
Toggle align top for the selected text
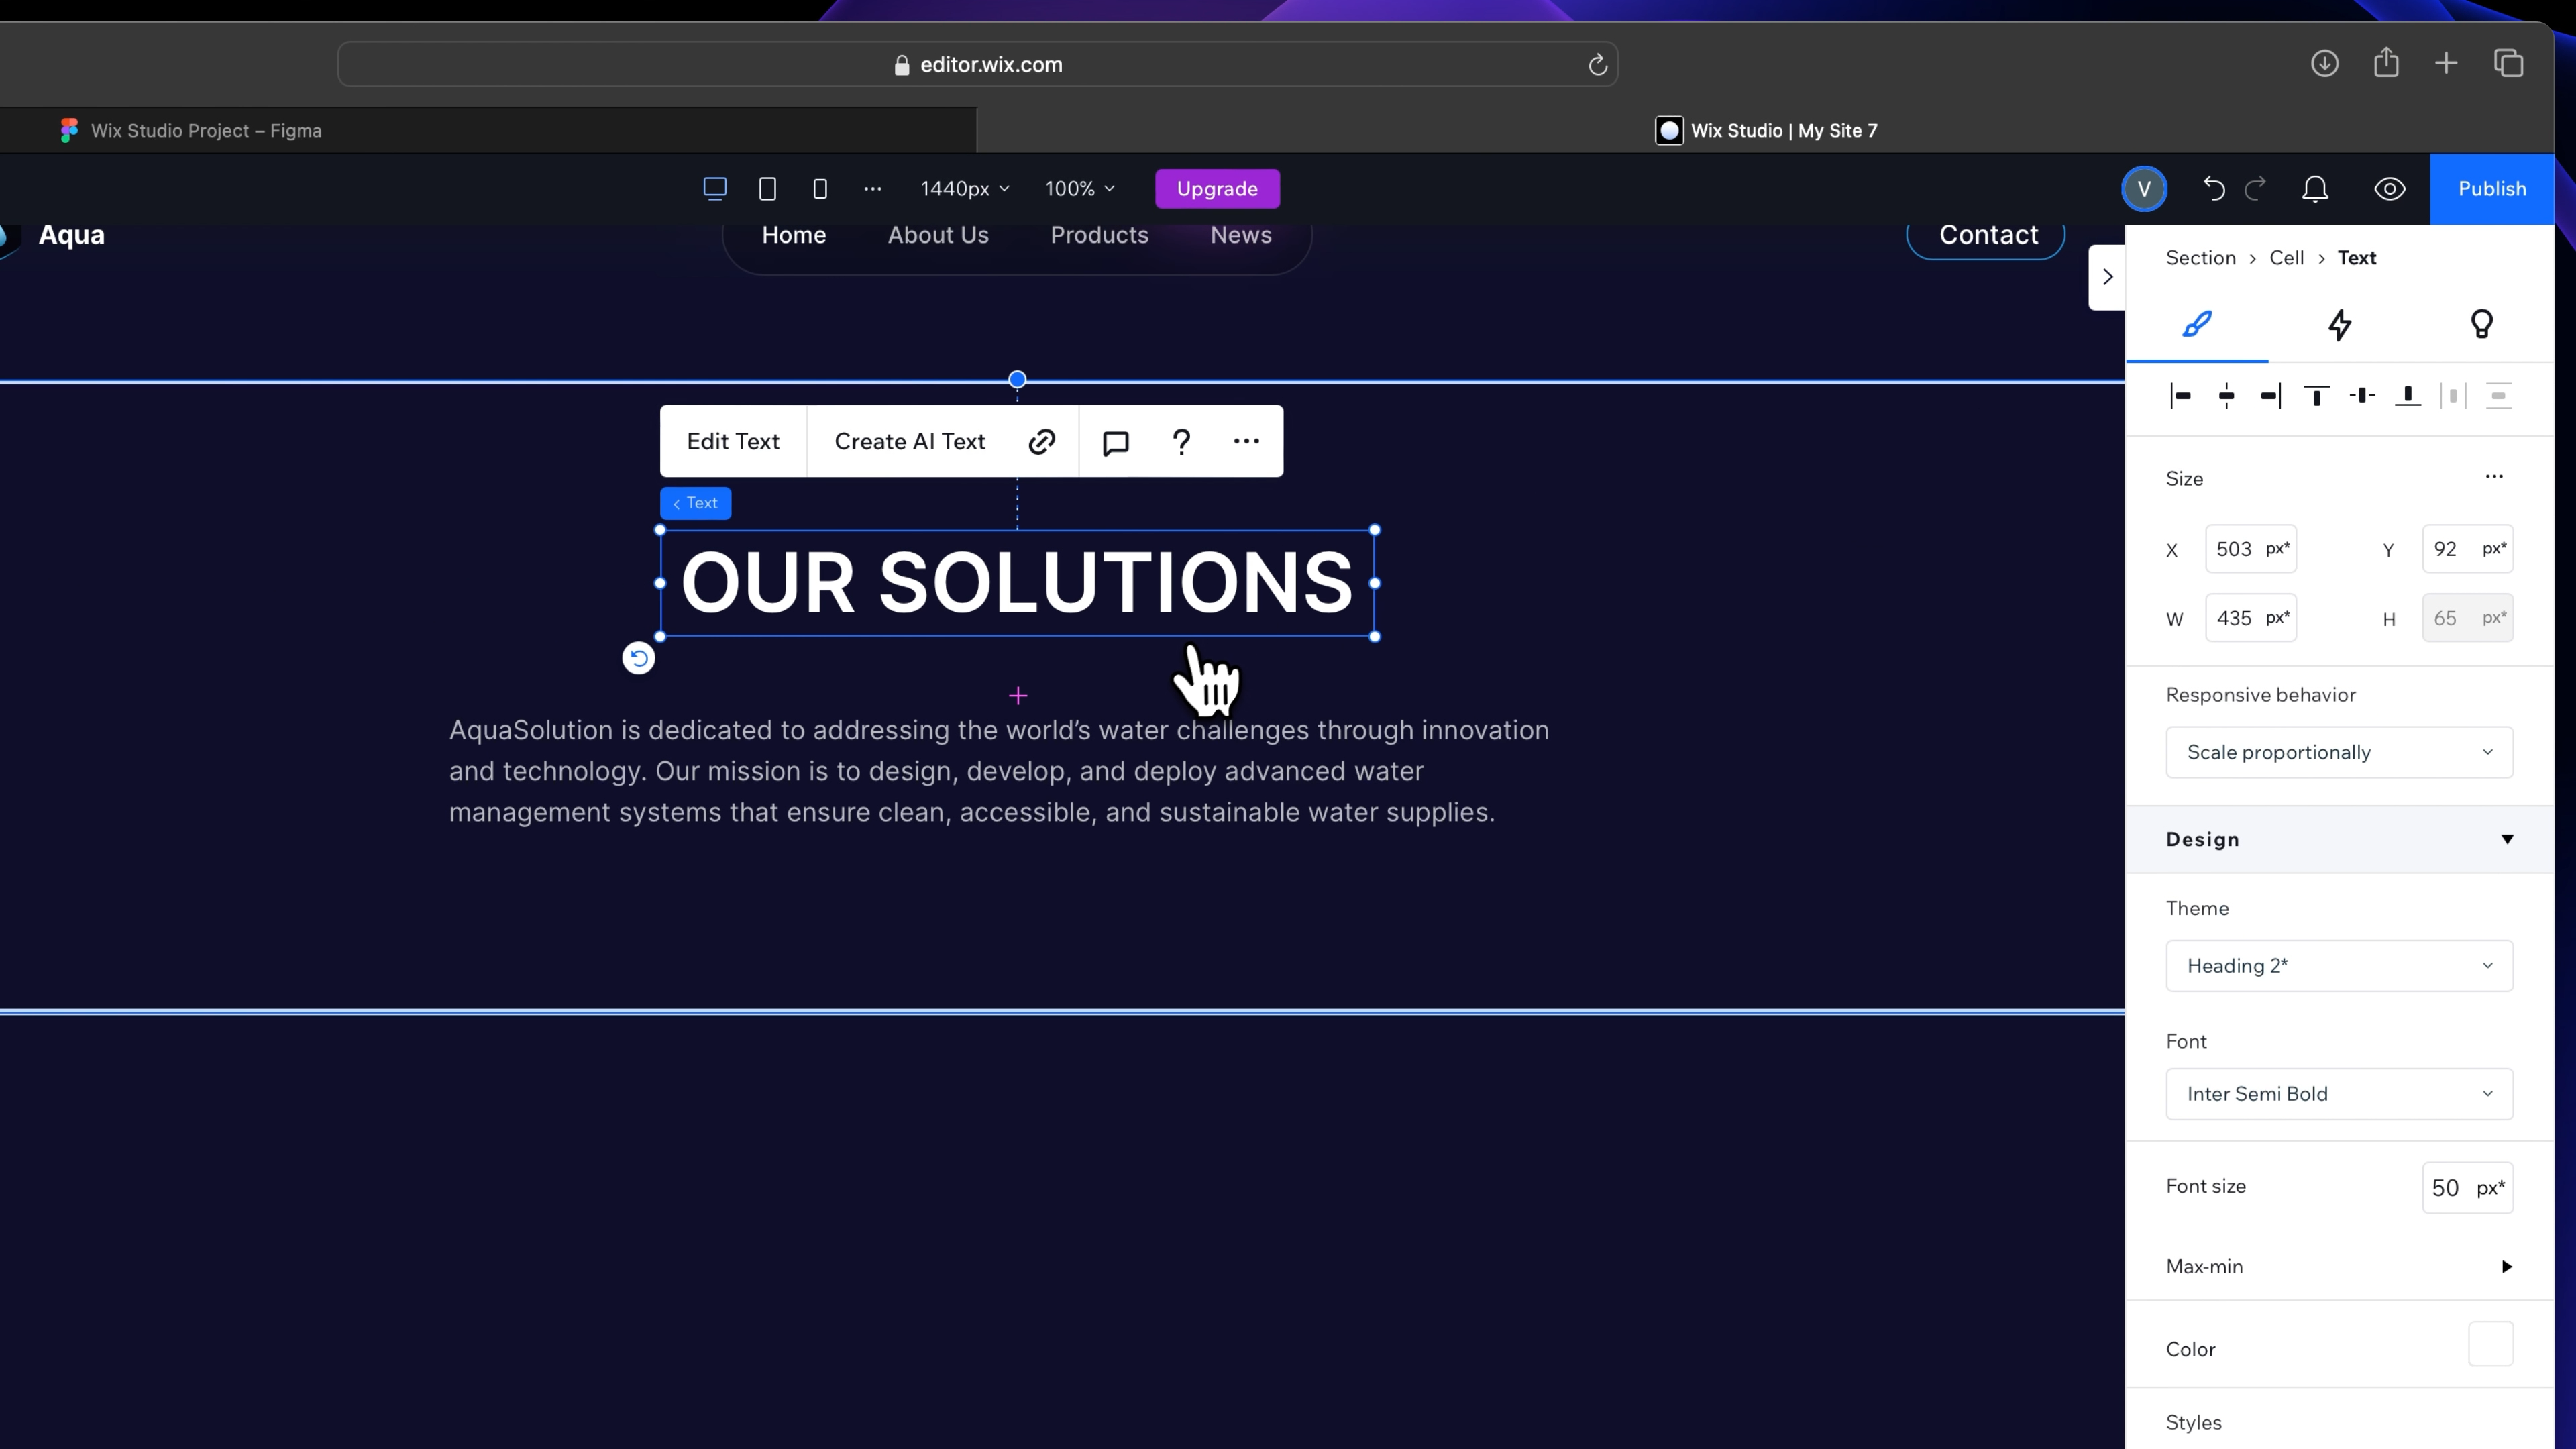click(x=2316, y=396)
